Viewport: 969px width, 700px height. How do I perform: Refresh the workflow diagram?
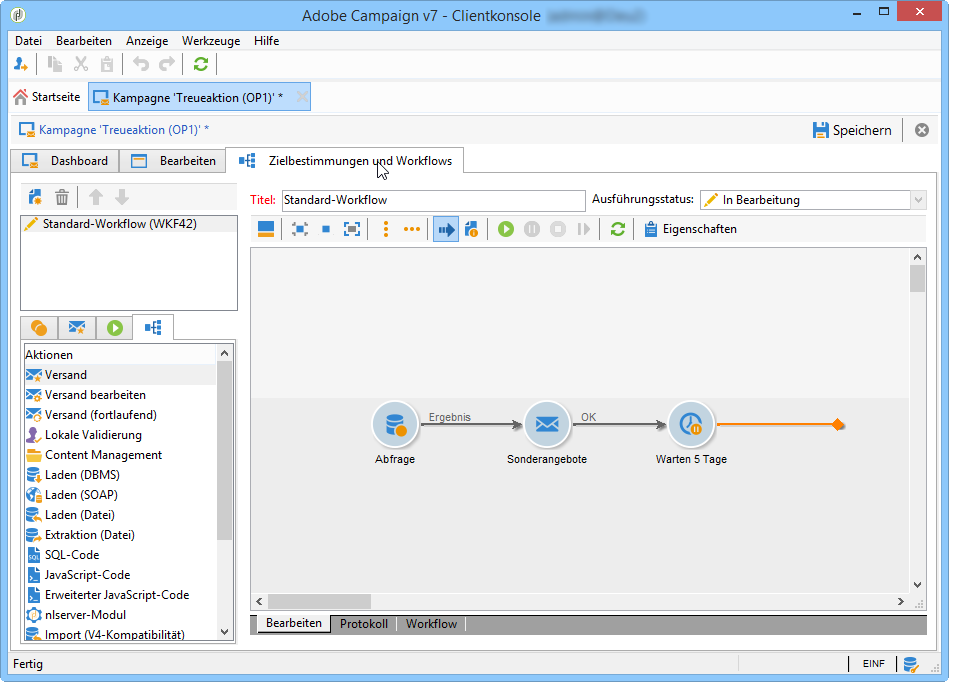coord(617,229)
